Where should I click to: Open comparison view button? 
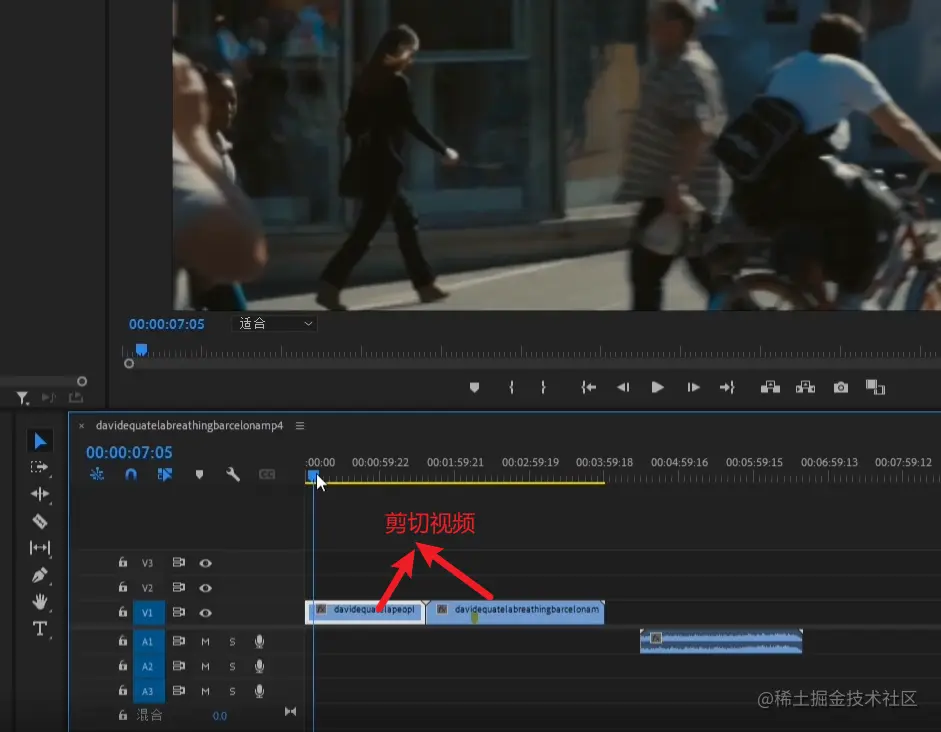875,388
